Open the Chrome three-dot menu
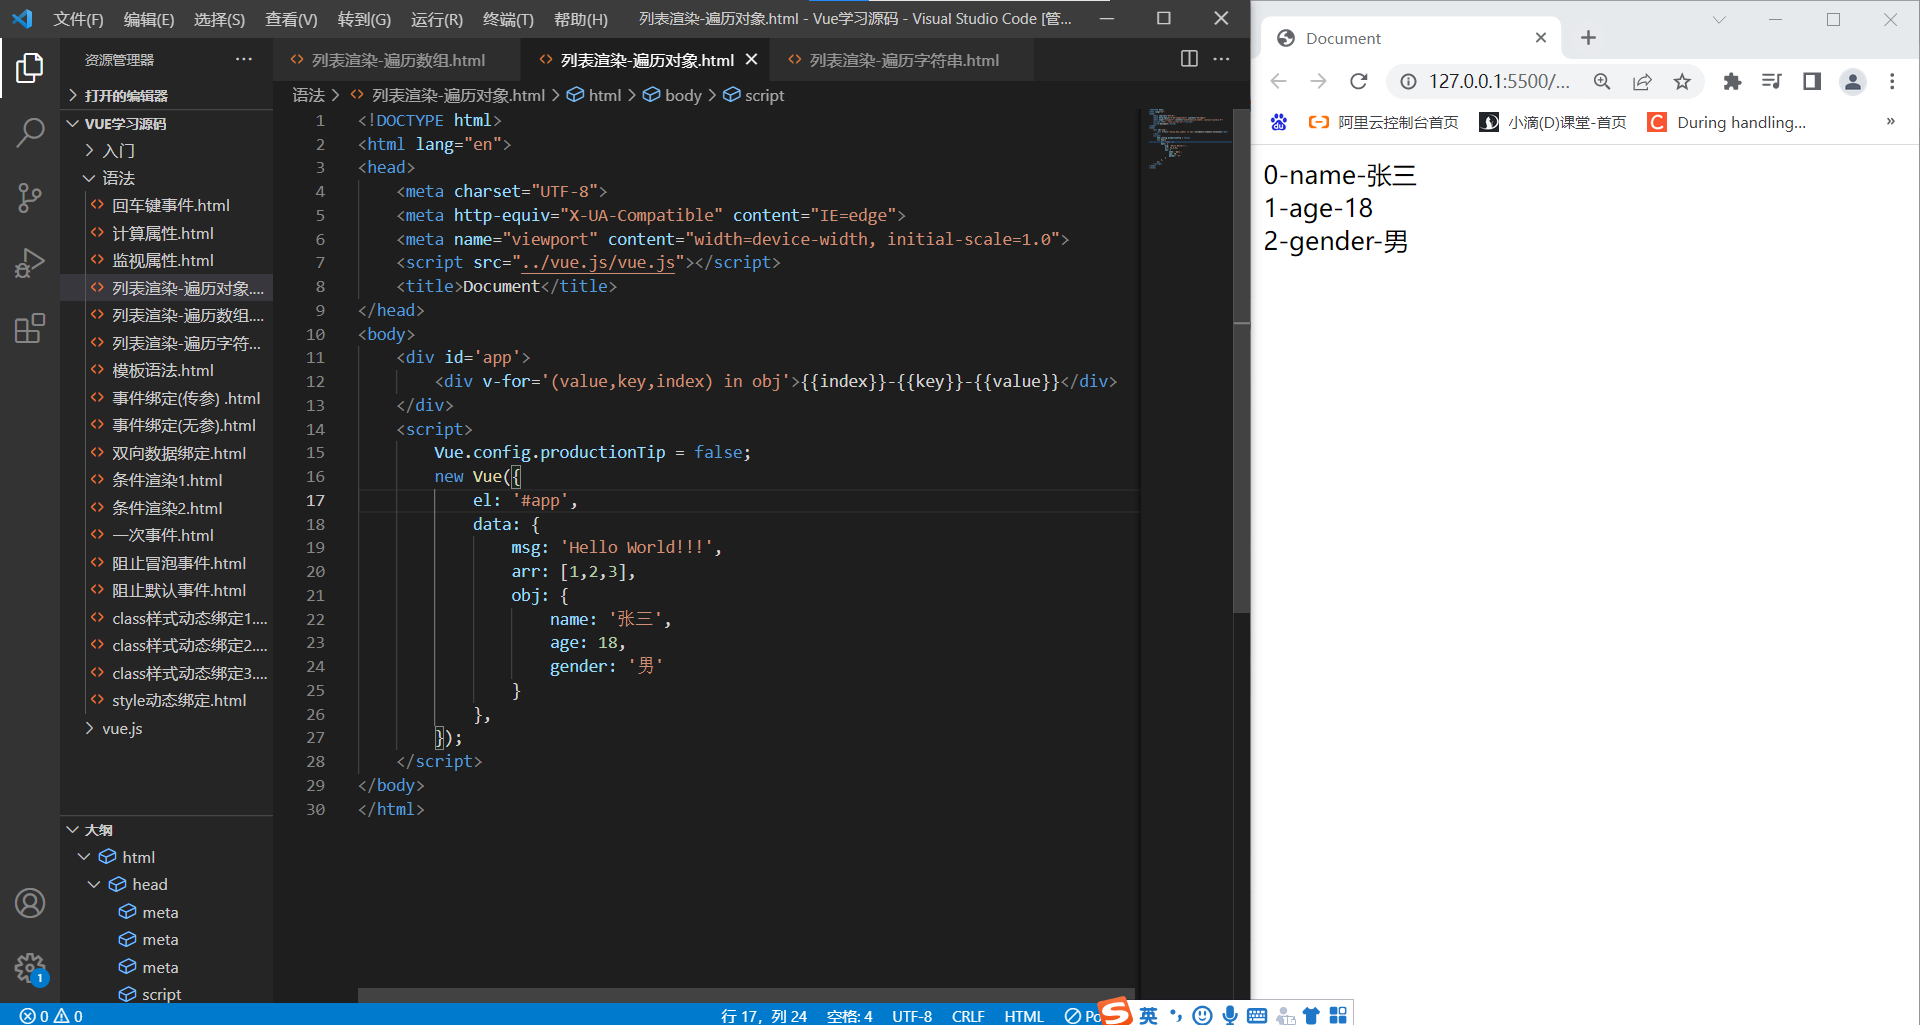This screenshot has width=1920, height=1025. click(1892, 82)
